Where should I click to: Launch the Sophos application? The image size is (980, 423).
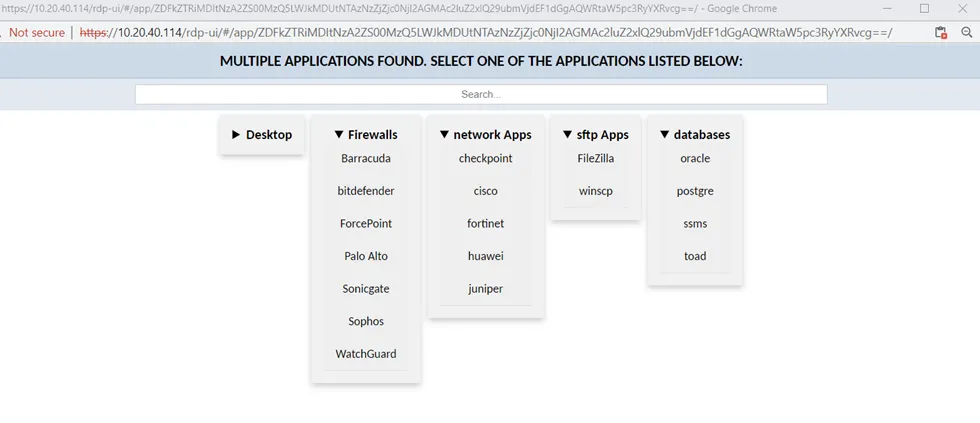tap(366, 321)
